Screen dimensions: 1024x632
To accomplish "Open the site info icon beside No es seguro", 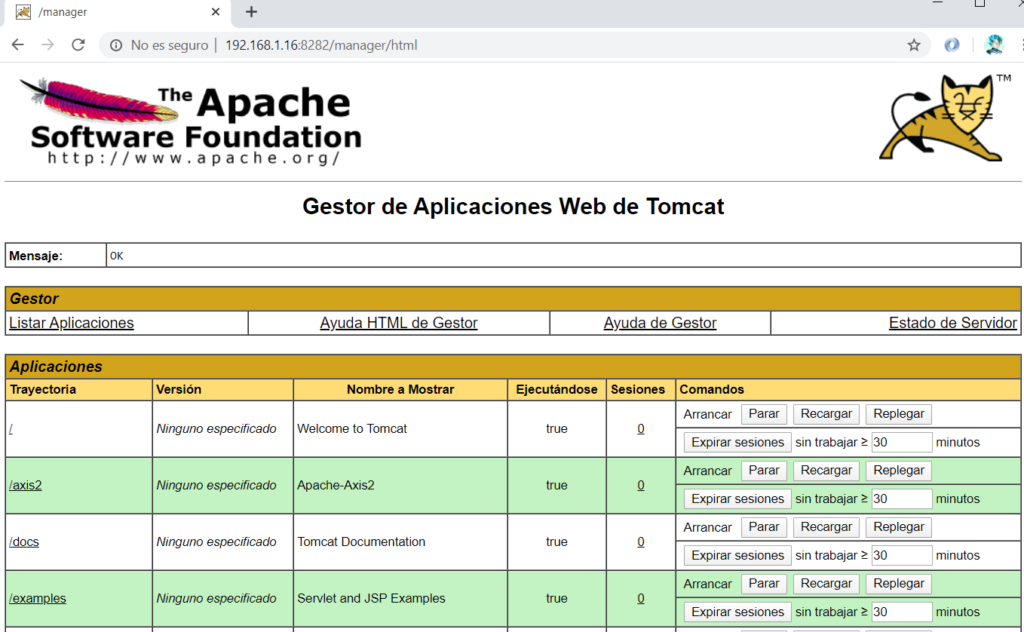I will coord(116,45).
